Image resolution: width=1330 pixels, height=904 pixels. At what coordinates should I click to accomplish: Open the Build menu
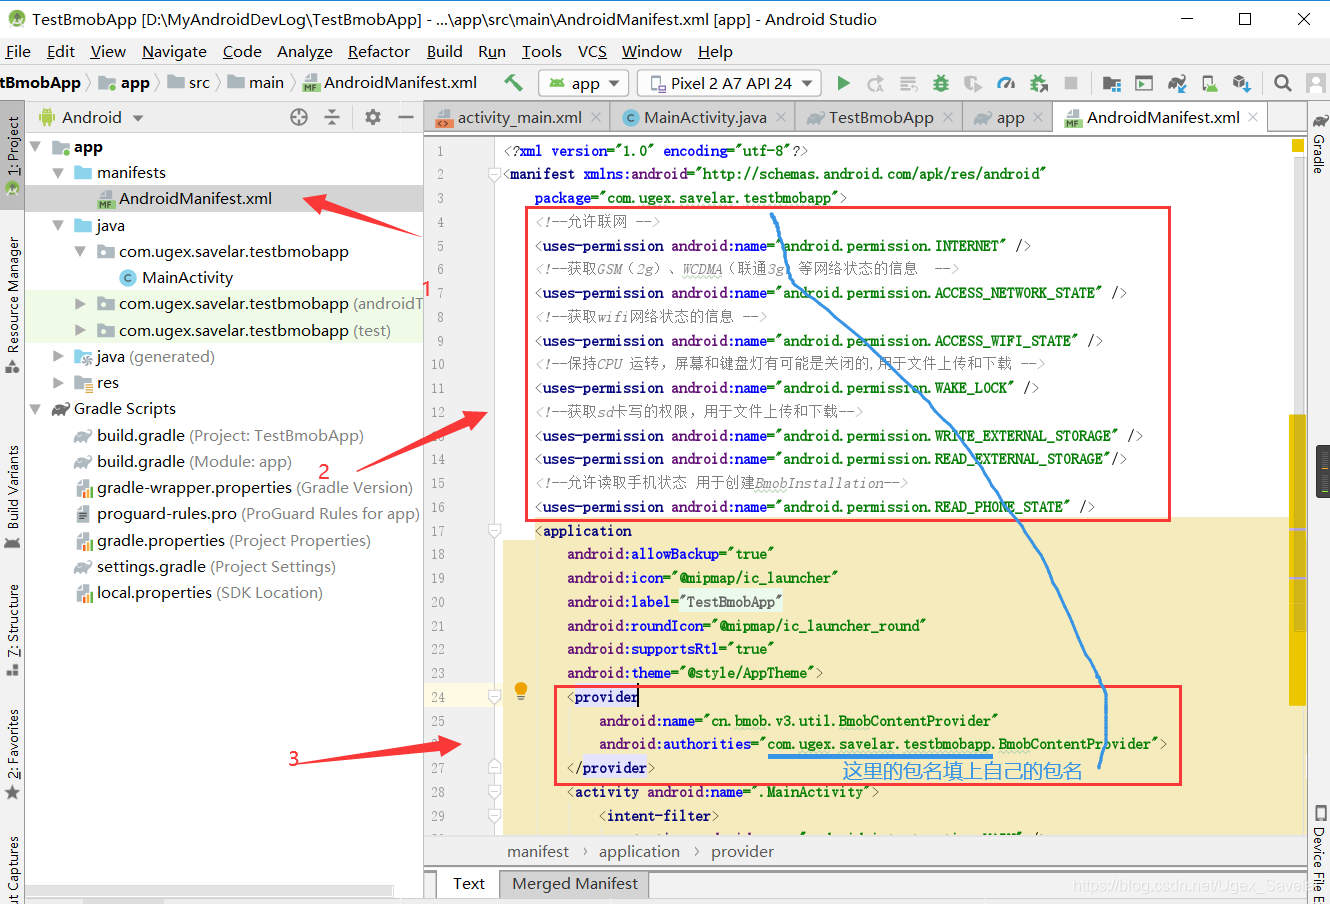444,52
